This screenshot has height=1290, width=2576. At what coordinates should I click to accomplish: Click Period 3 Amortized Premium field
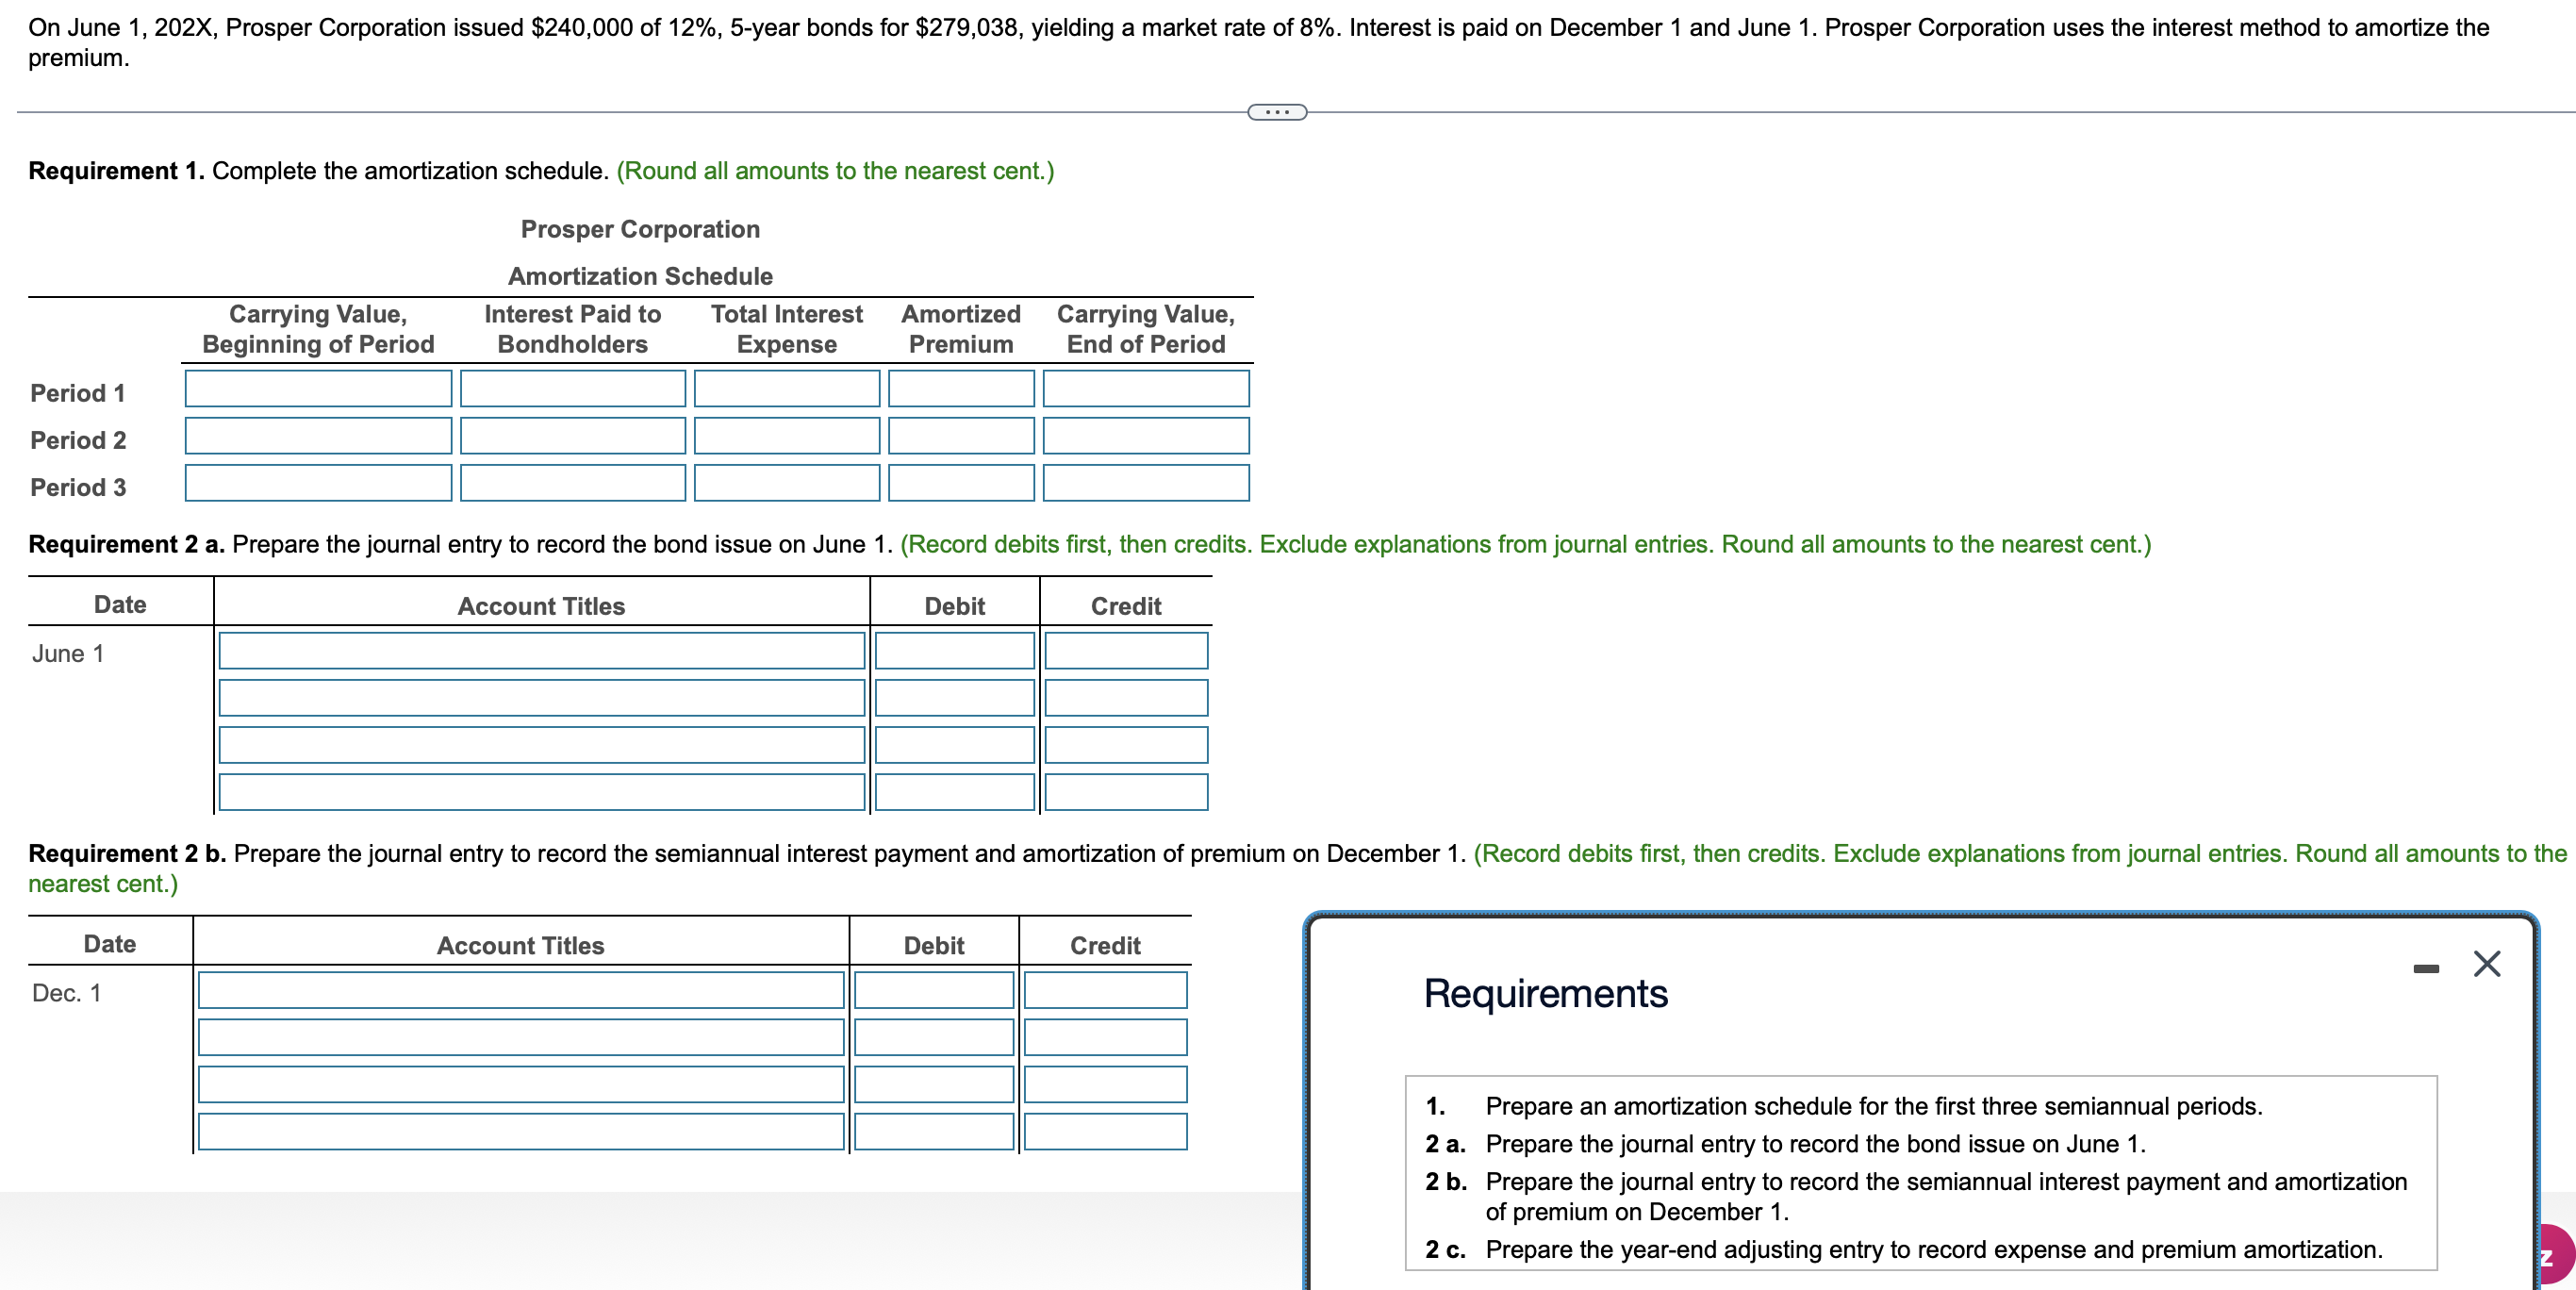pyautogui.click(x=960, y=483)
